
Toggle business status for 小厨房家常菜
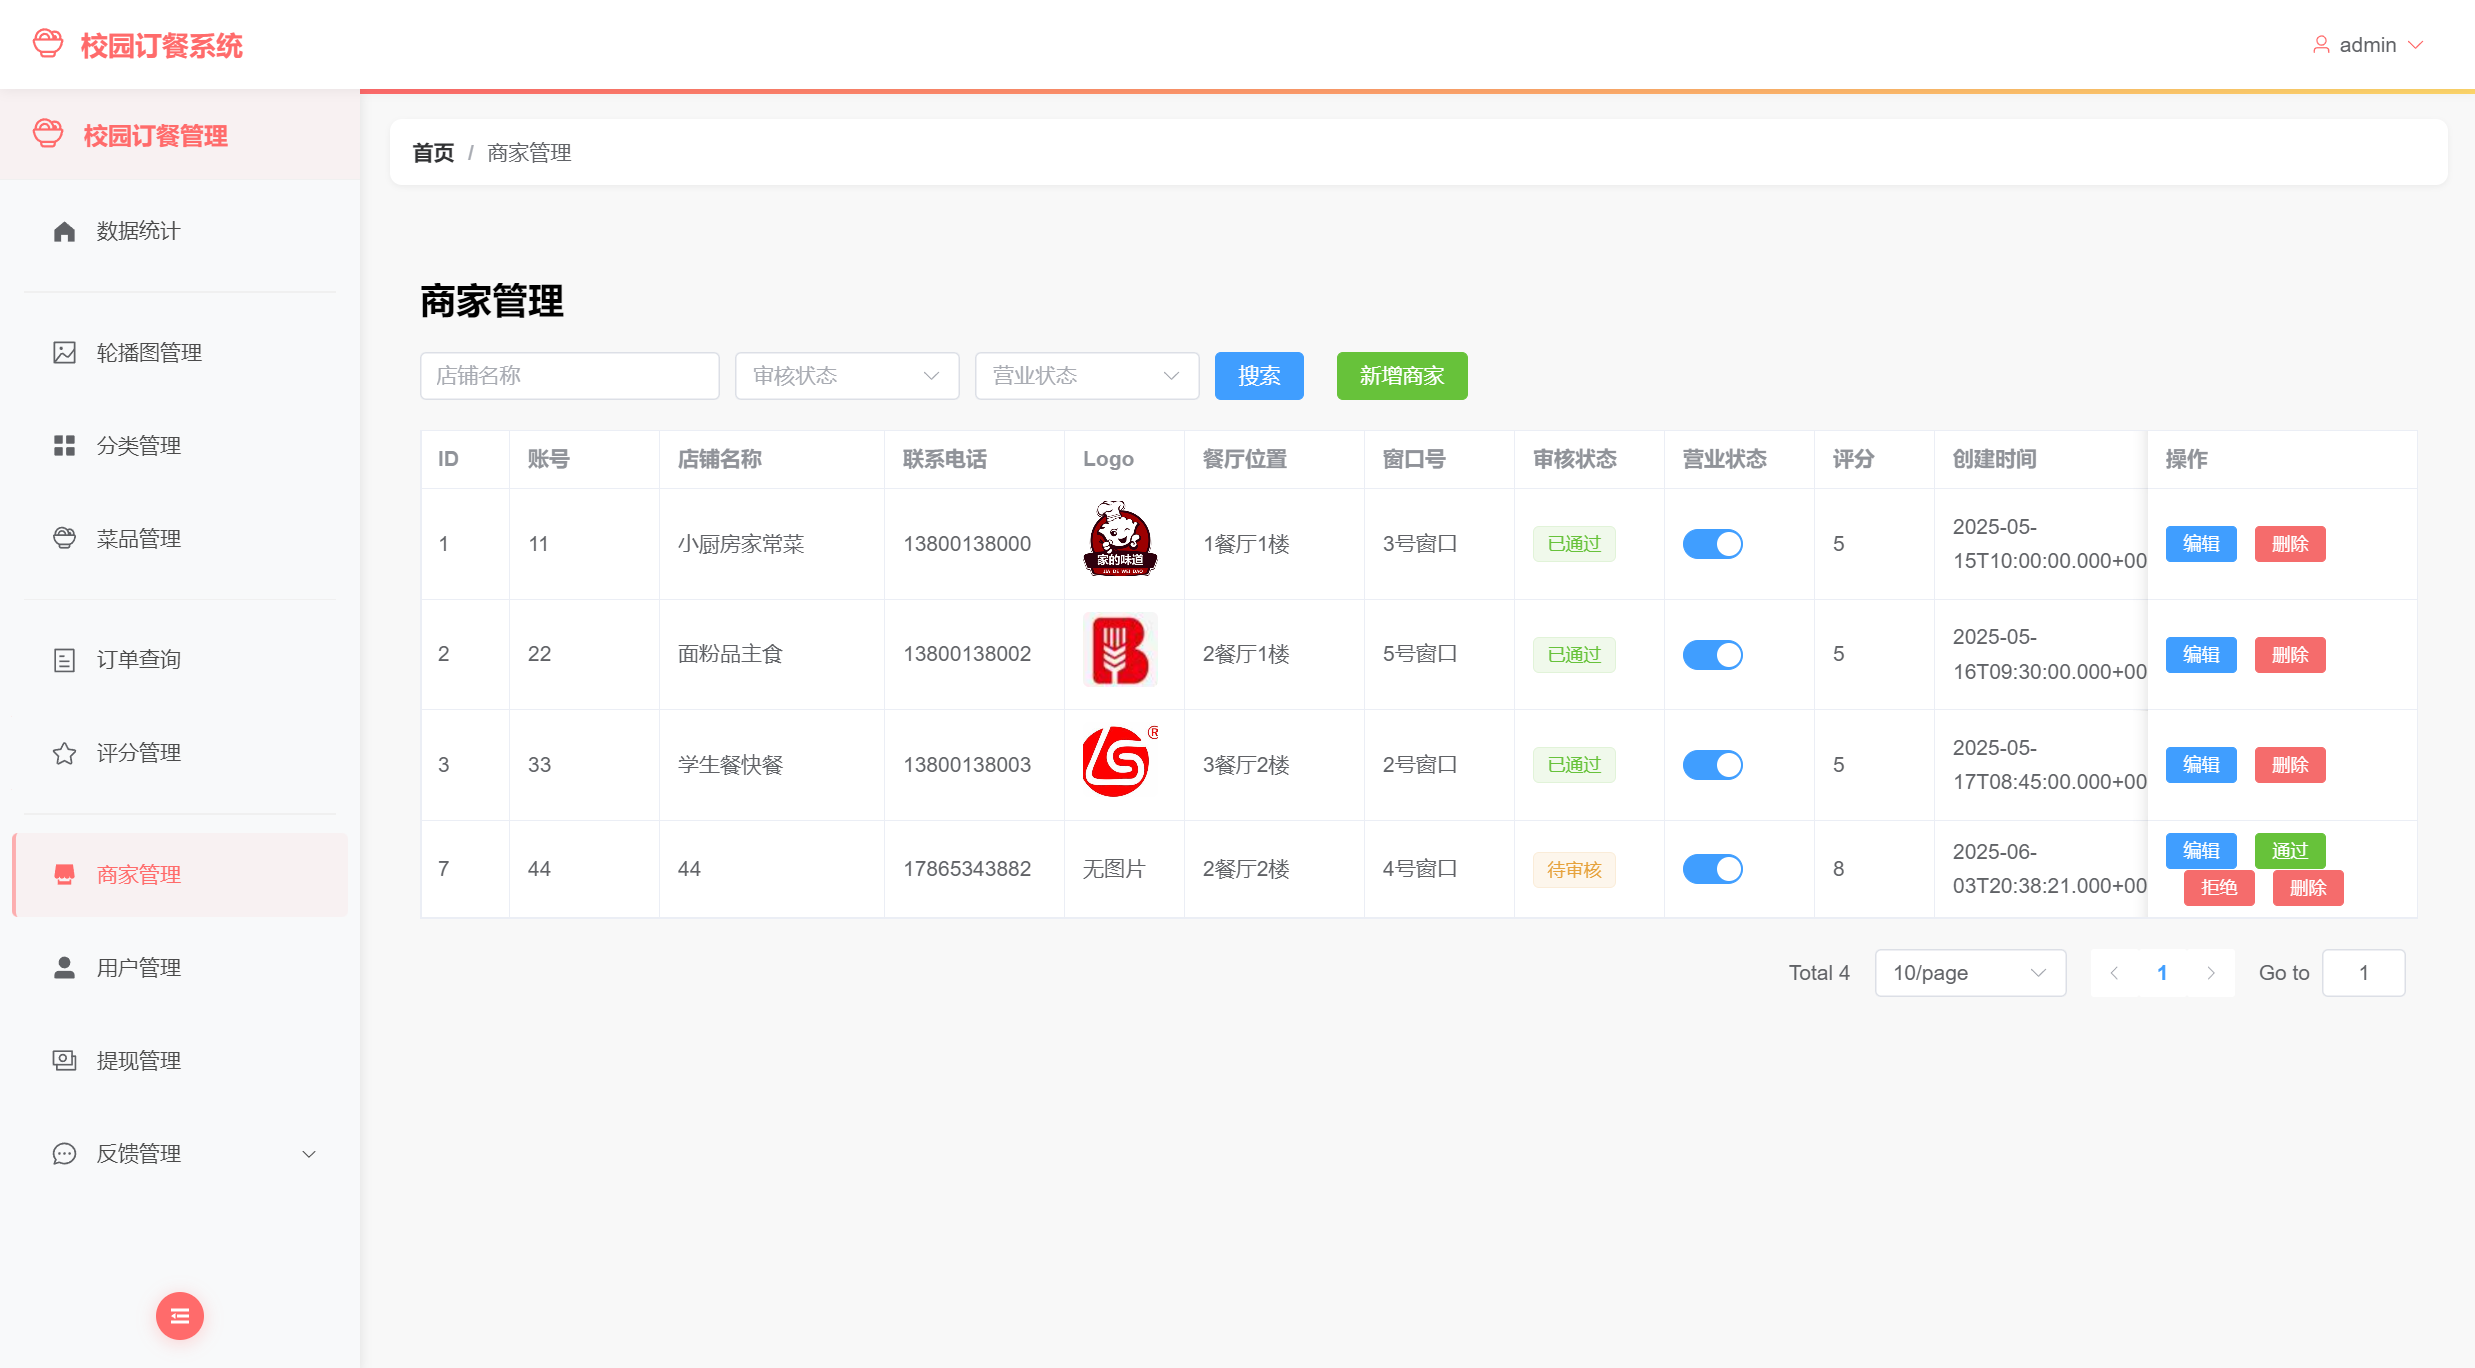point(1712,544)
